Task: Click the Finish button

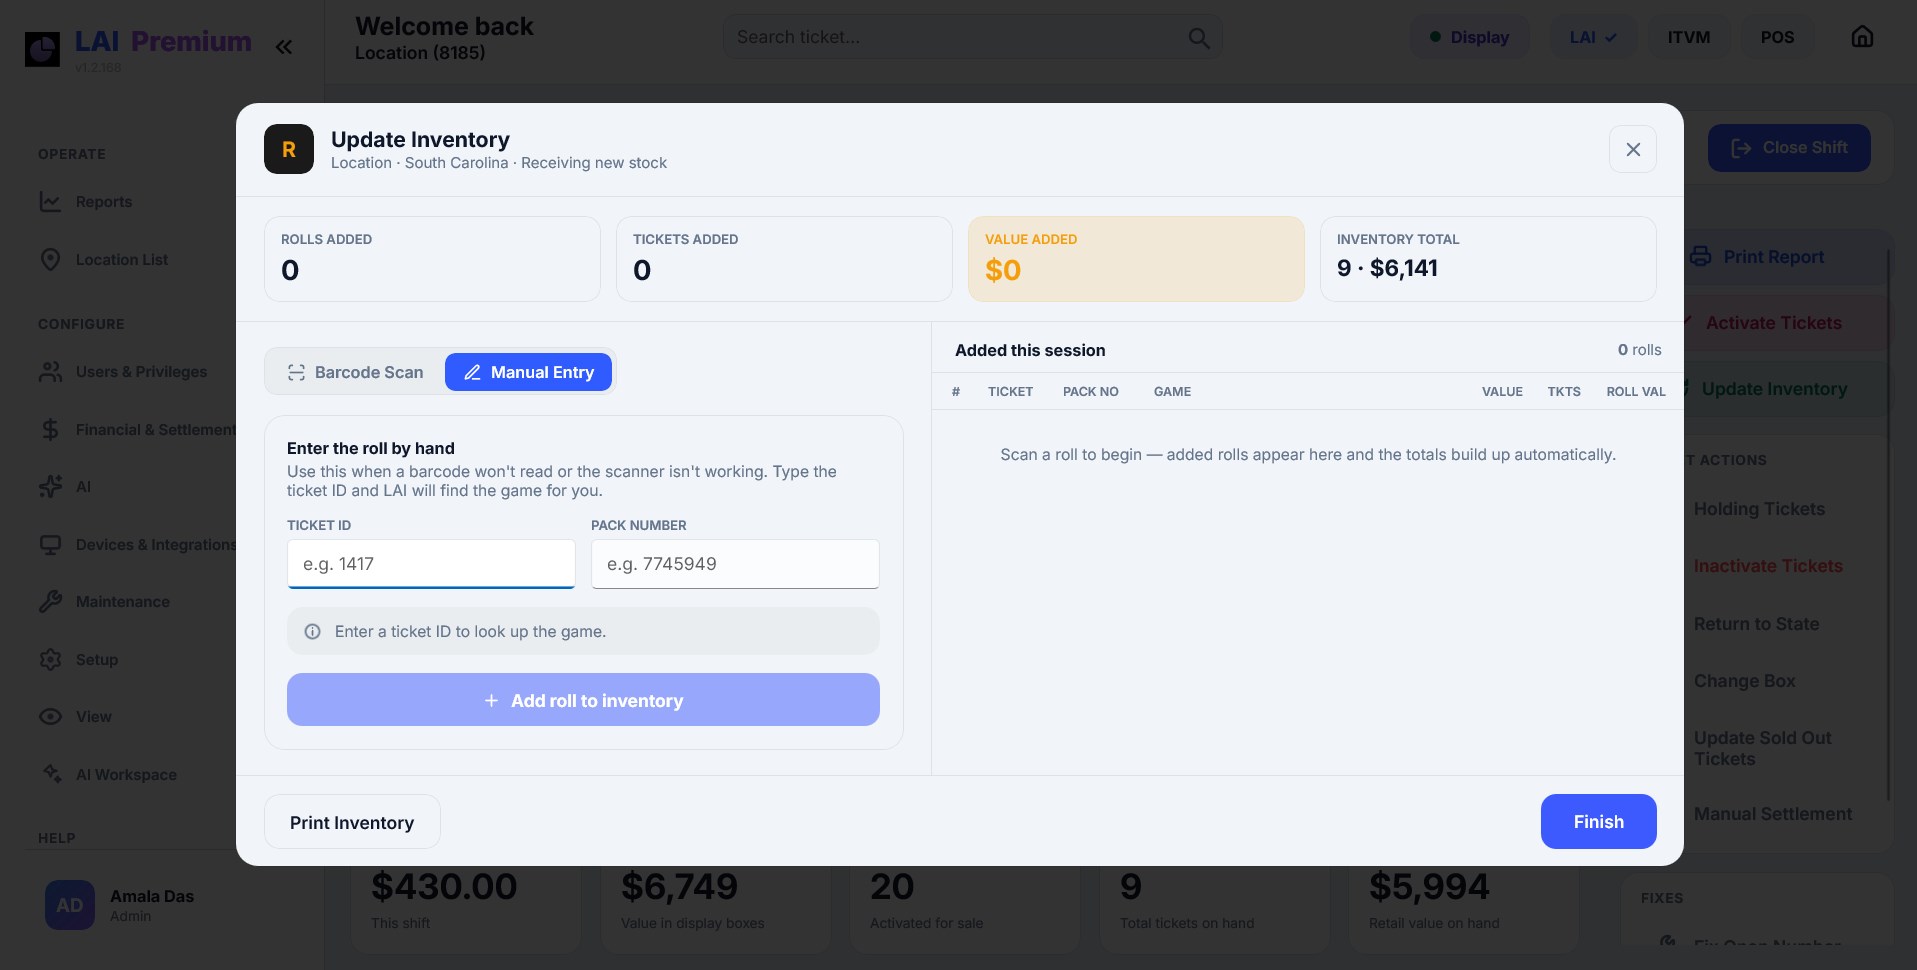Action: pyautogui.click(x=1598, y=822)
